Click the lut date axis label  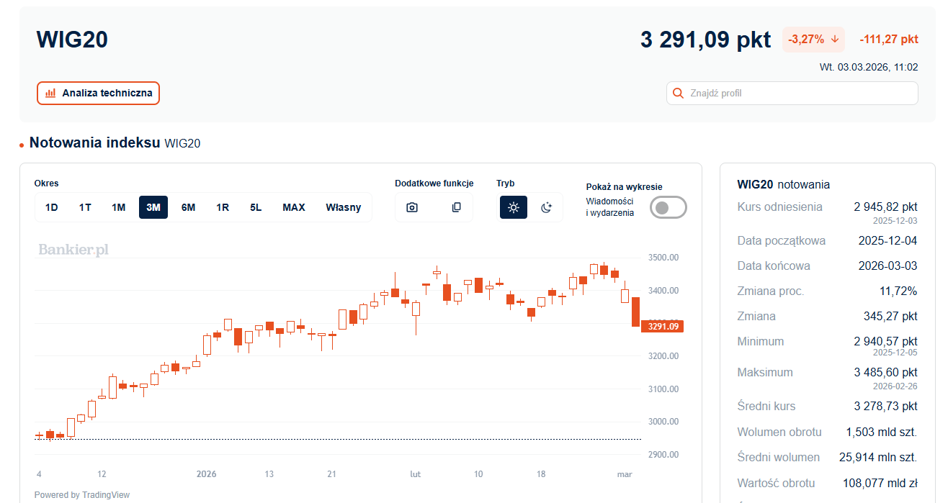point(415,474)
